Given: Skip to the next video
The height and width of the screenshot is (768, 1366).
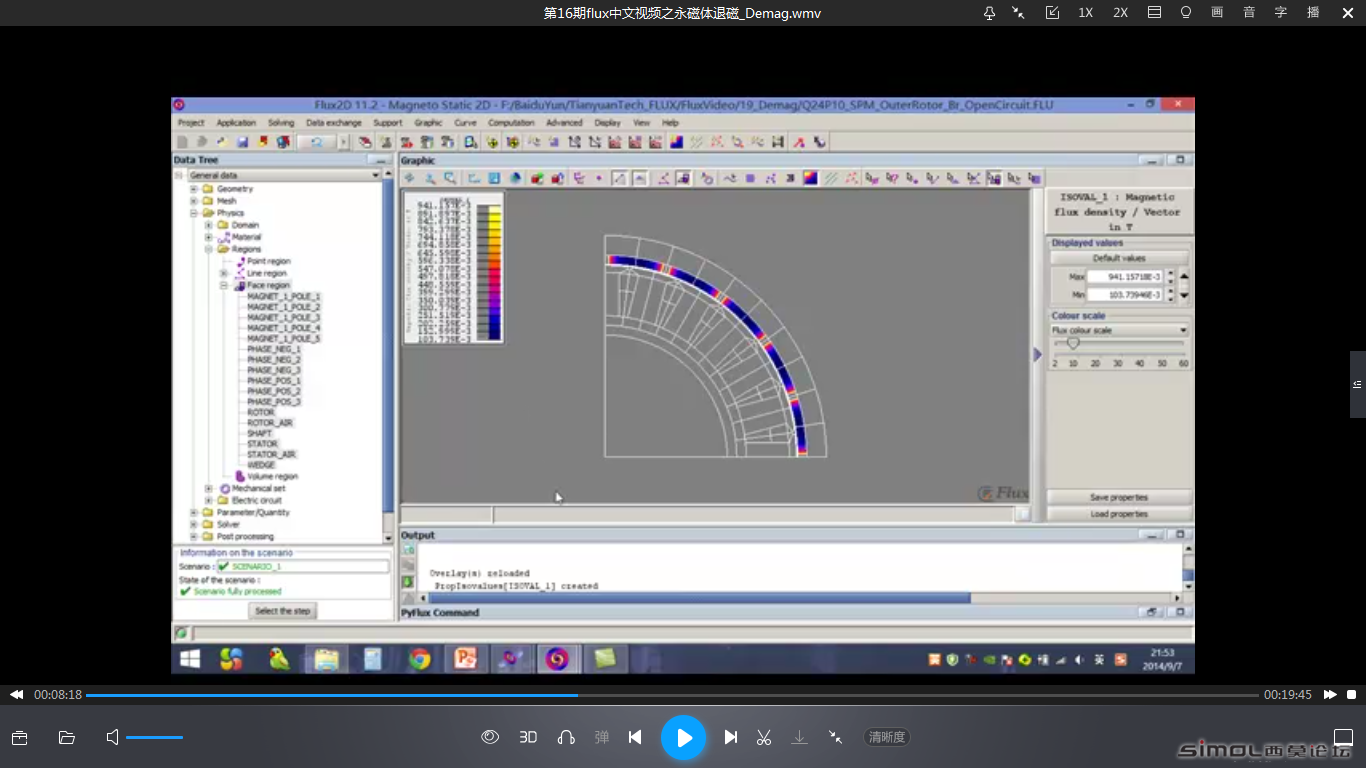Looking at the screenshot, I should 731,737.
